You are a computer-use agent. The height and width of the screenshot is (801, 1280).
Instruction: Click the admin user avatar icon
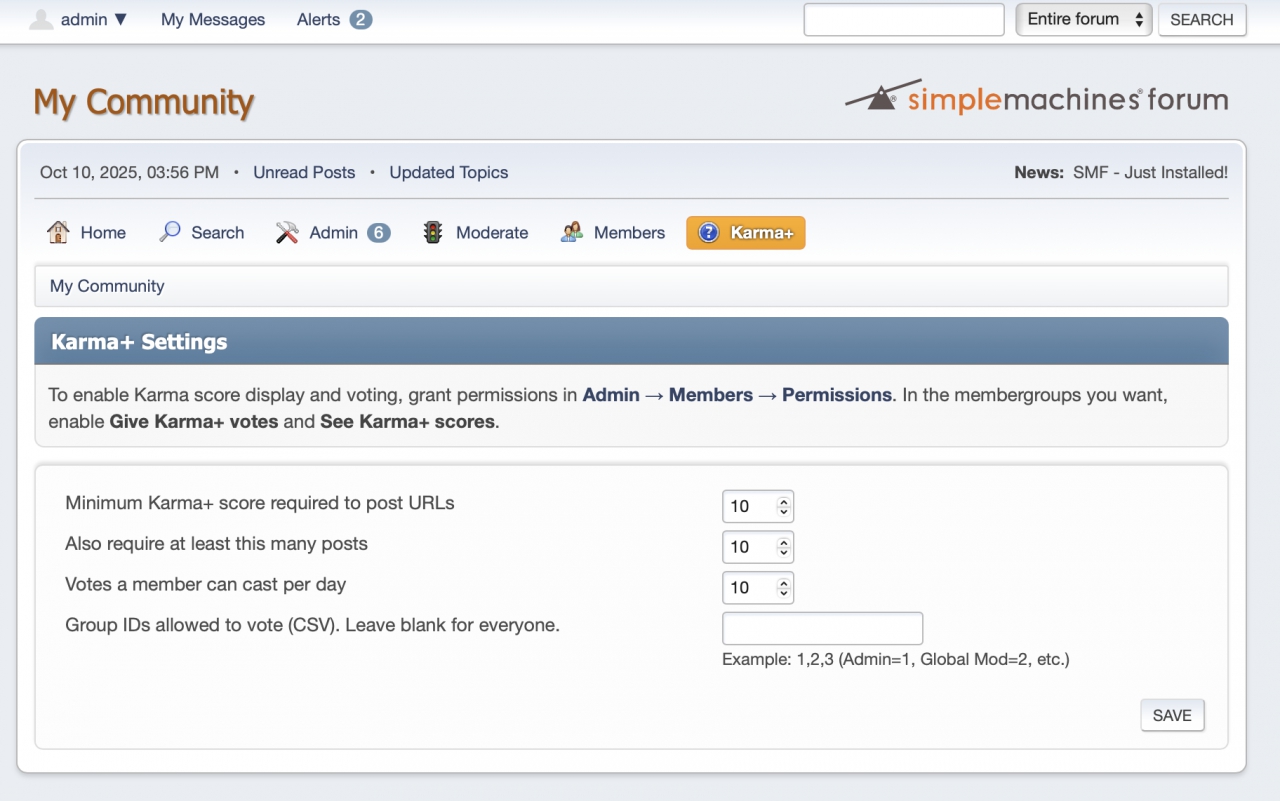(41, 19)
